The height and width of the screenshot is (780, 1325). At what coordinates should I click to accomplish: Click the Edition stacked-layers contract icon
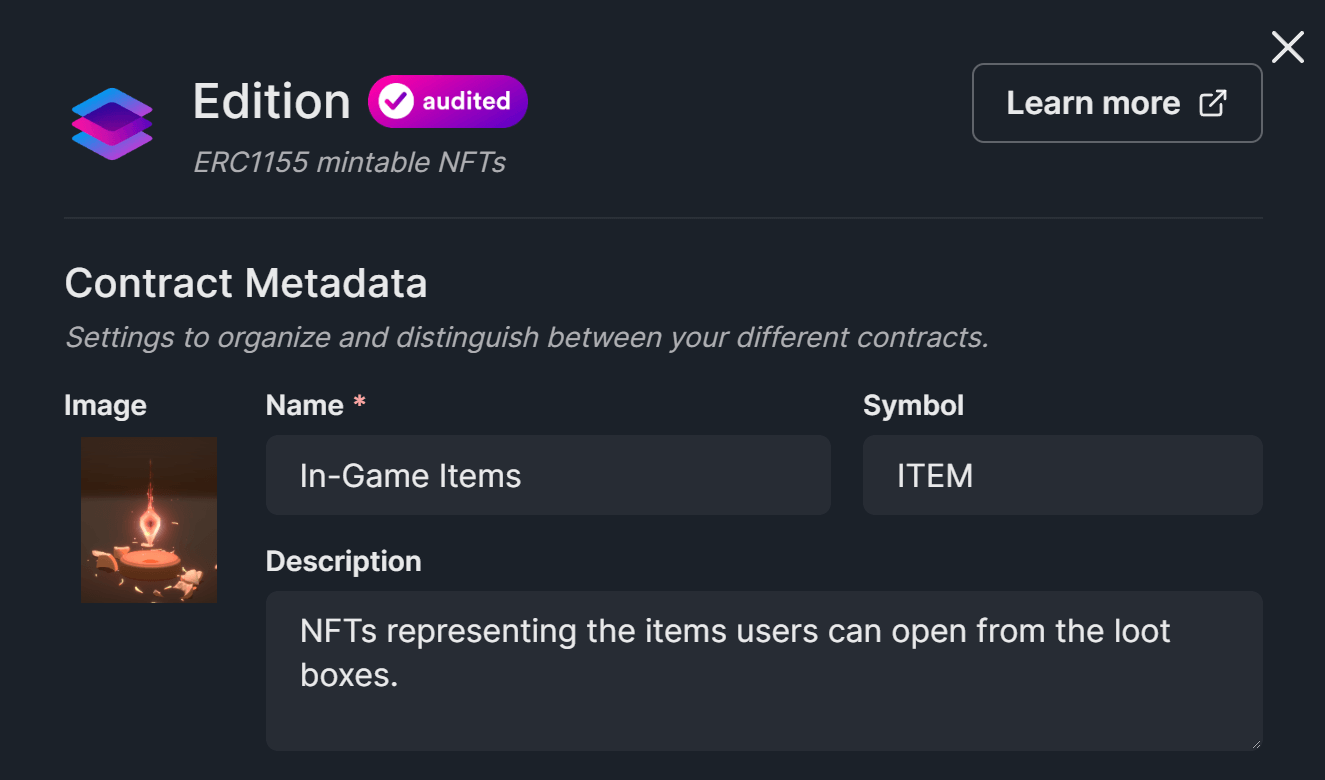click(112, 122)
